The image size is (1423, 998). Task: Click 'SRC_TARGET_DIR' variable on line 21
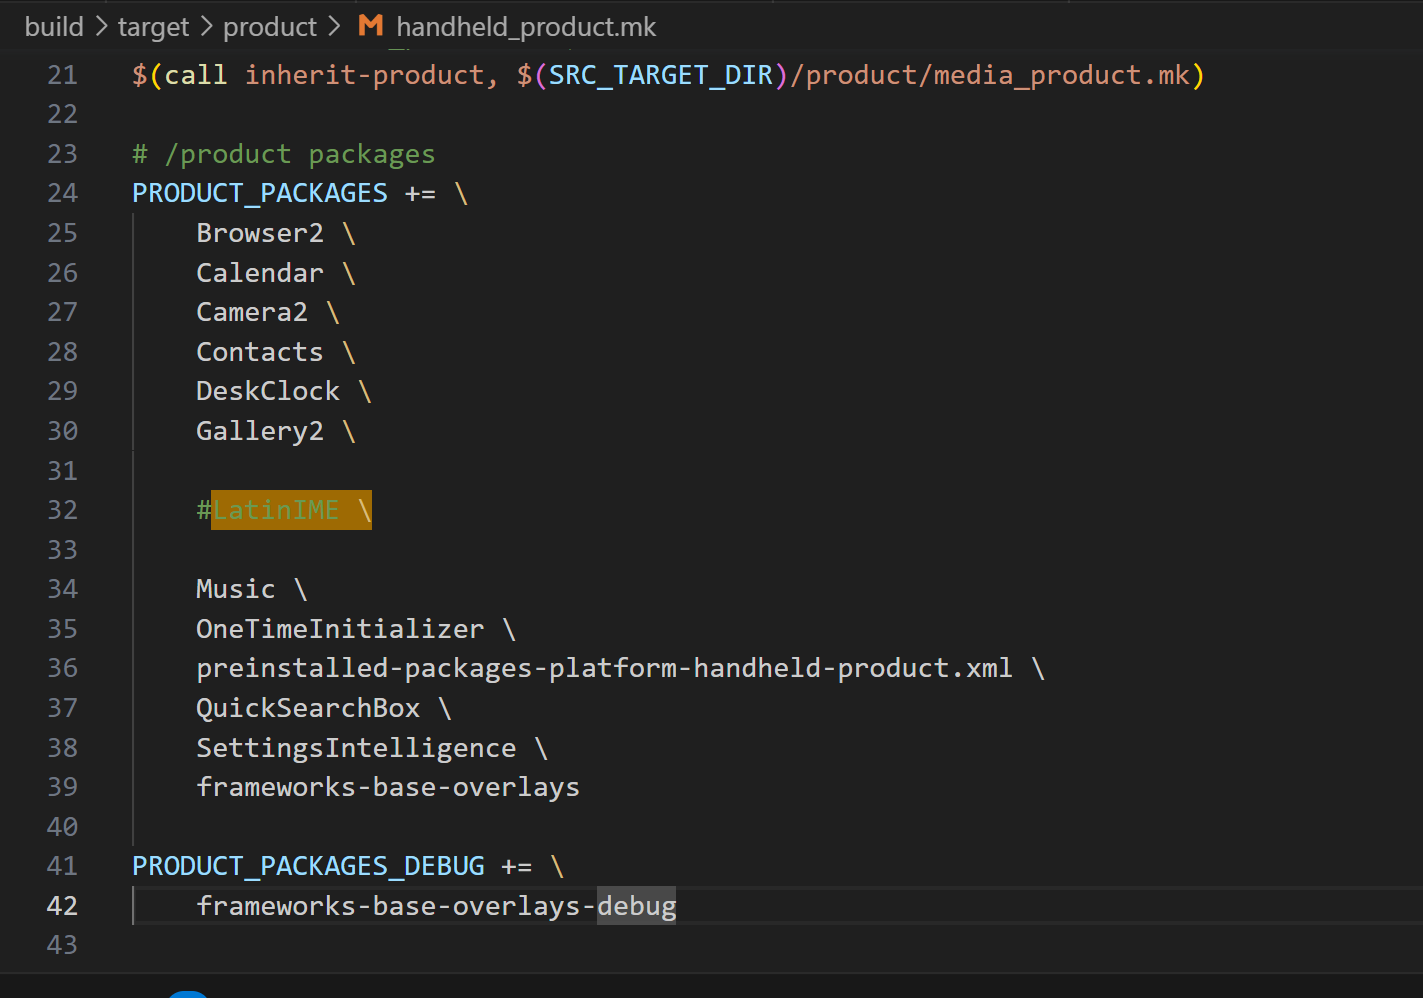[661, 75]
